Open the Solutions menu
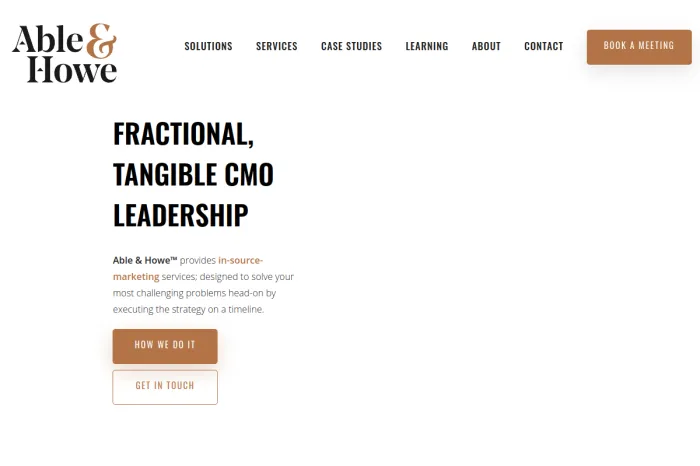The height and width of the screenshot is (466, 700). point(208,46)
